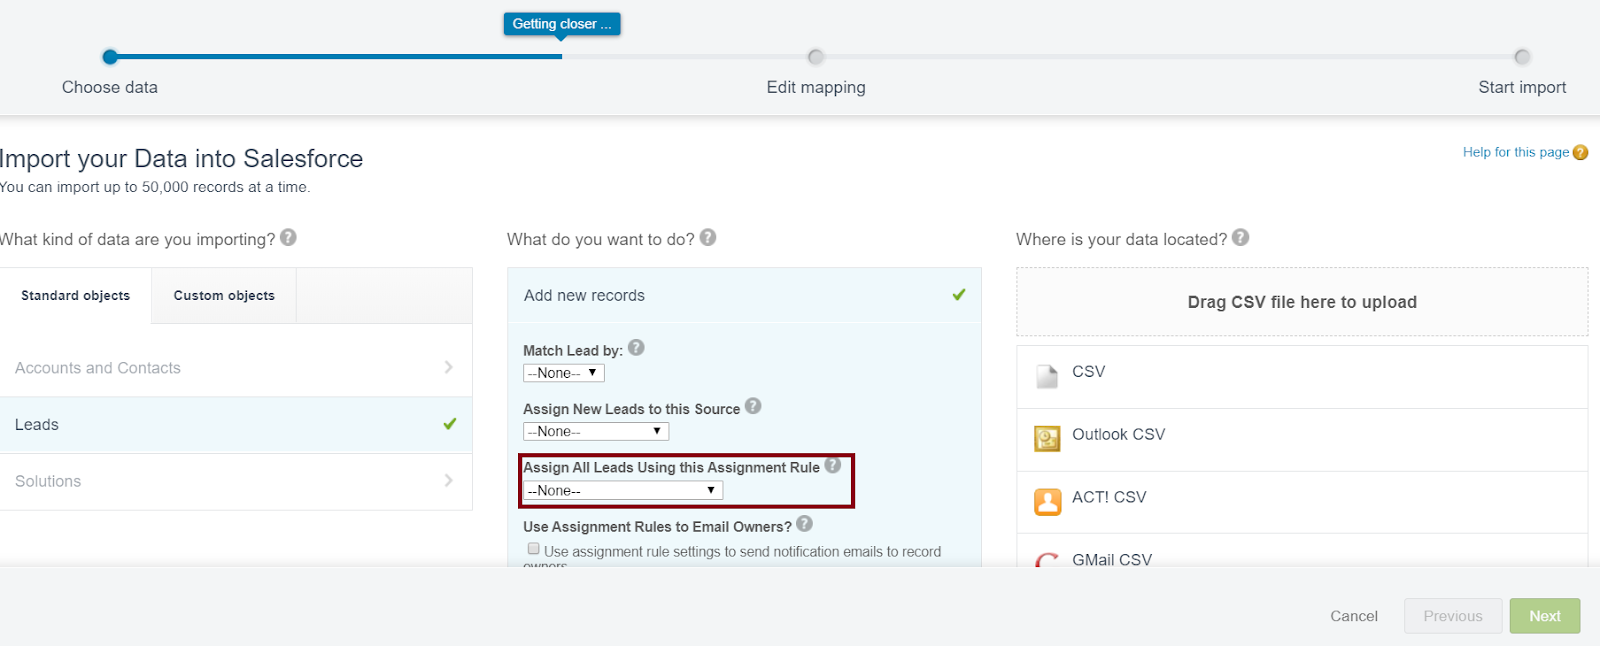
Task: Enable assignment rule notification emails checkbox
Action: click(534, 549)
